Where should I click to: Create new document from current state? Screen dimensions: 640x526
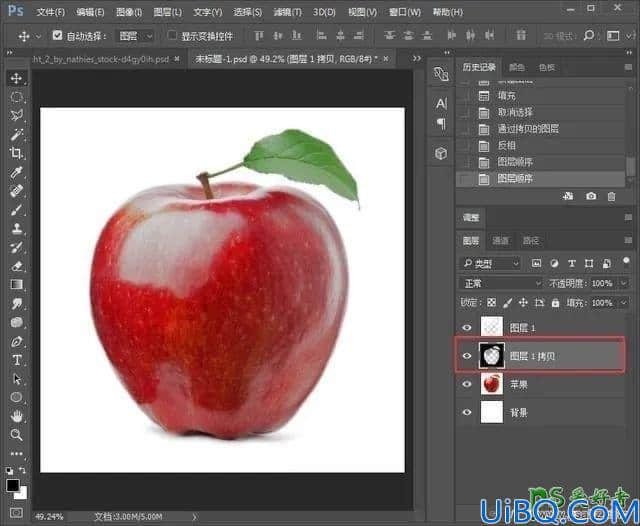[568, 196]
